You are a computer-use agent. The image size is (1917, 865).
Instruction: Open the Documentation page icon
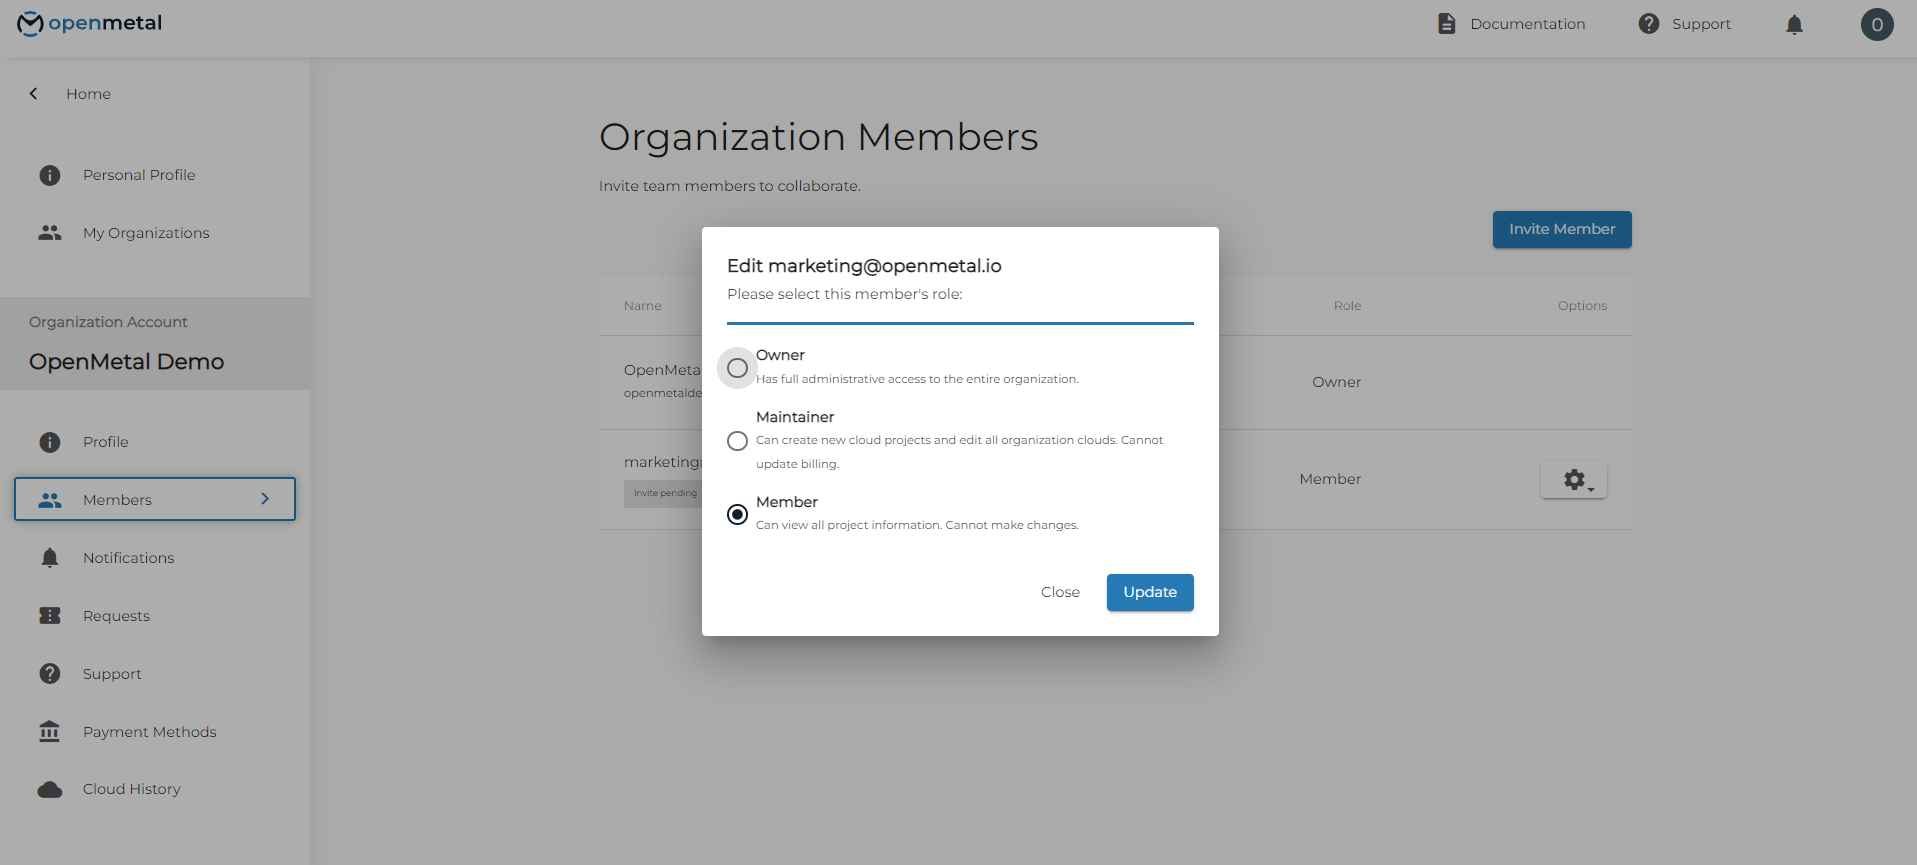[1446, 24]
